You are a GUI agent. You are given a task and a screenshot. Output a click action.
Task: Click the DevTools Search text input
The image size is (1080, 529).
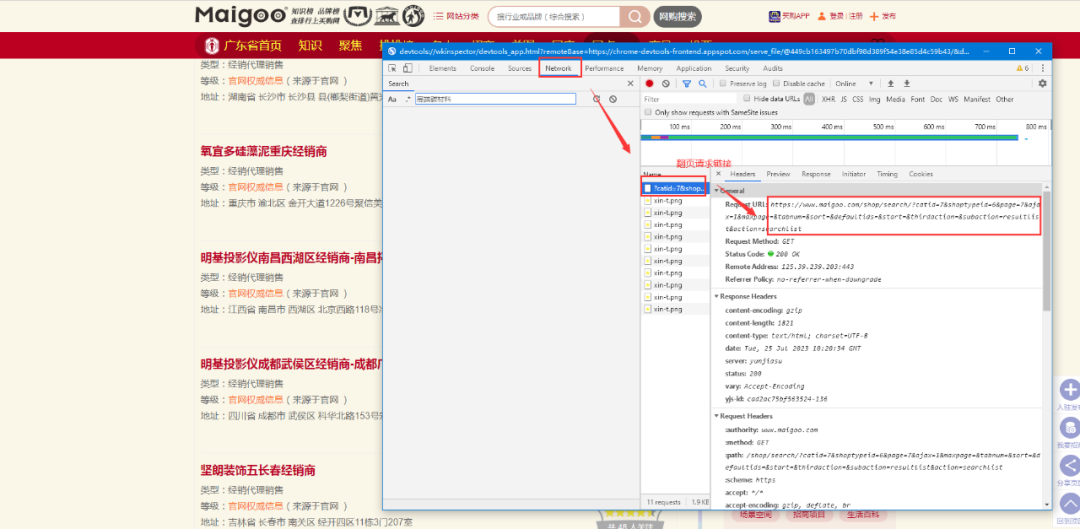point(495,99)
